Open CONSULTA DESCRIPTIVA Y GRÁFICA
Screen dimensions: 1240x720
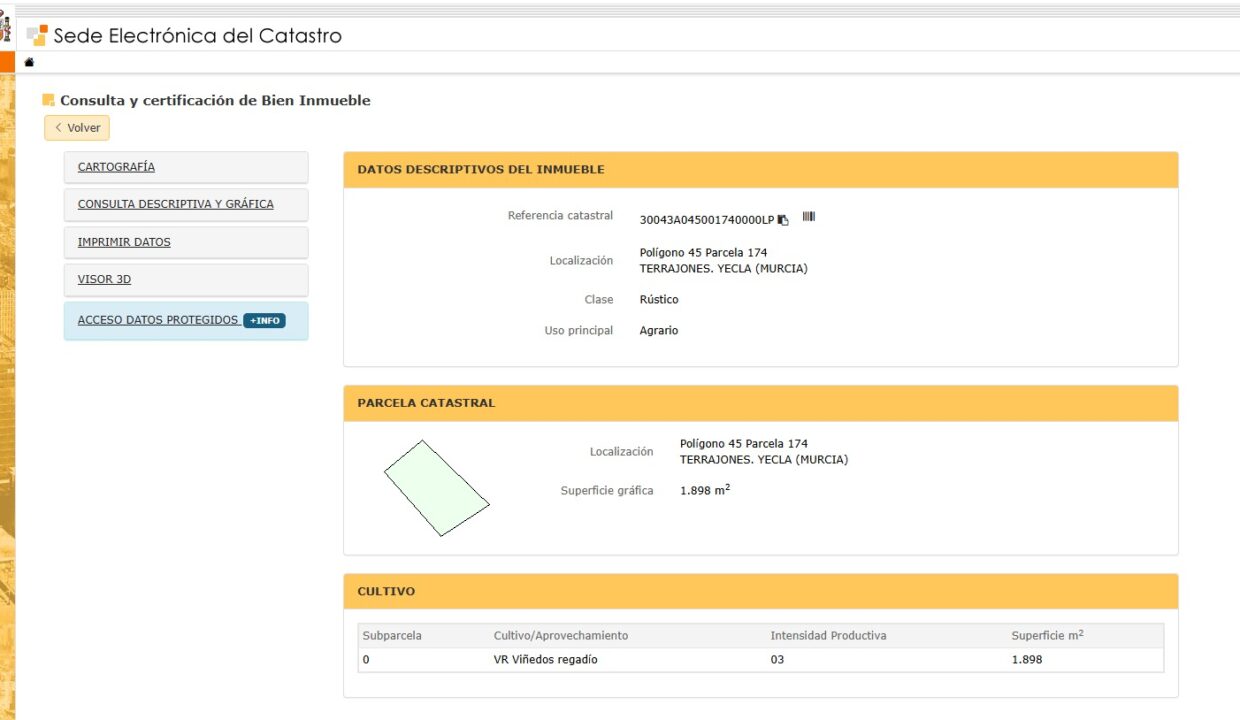pyautogui.click(x=186, y=204)
